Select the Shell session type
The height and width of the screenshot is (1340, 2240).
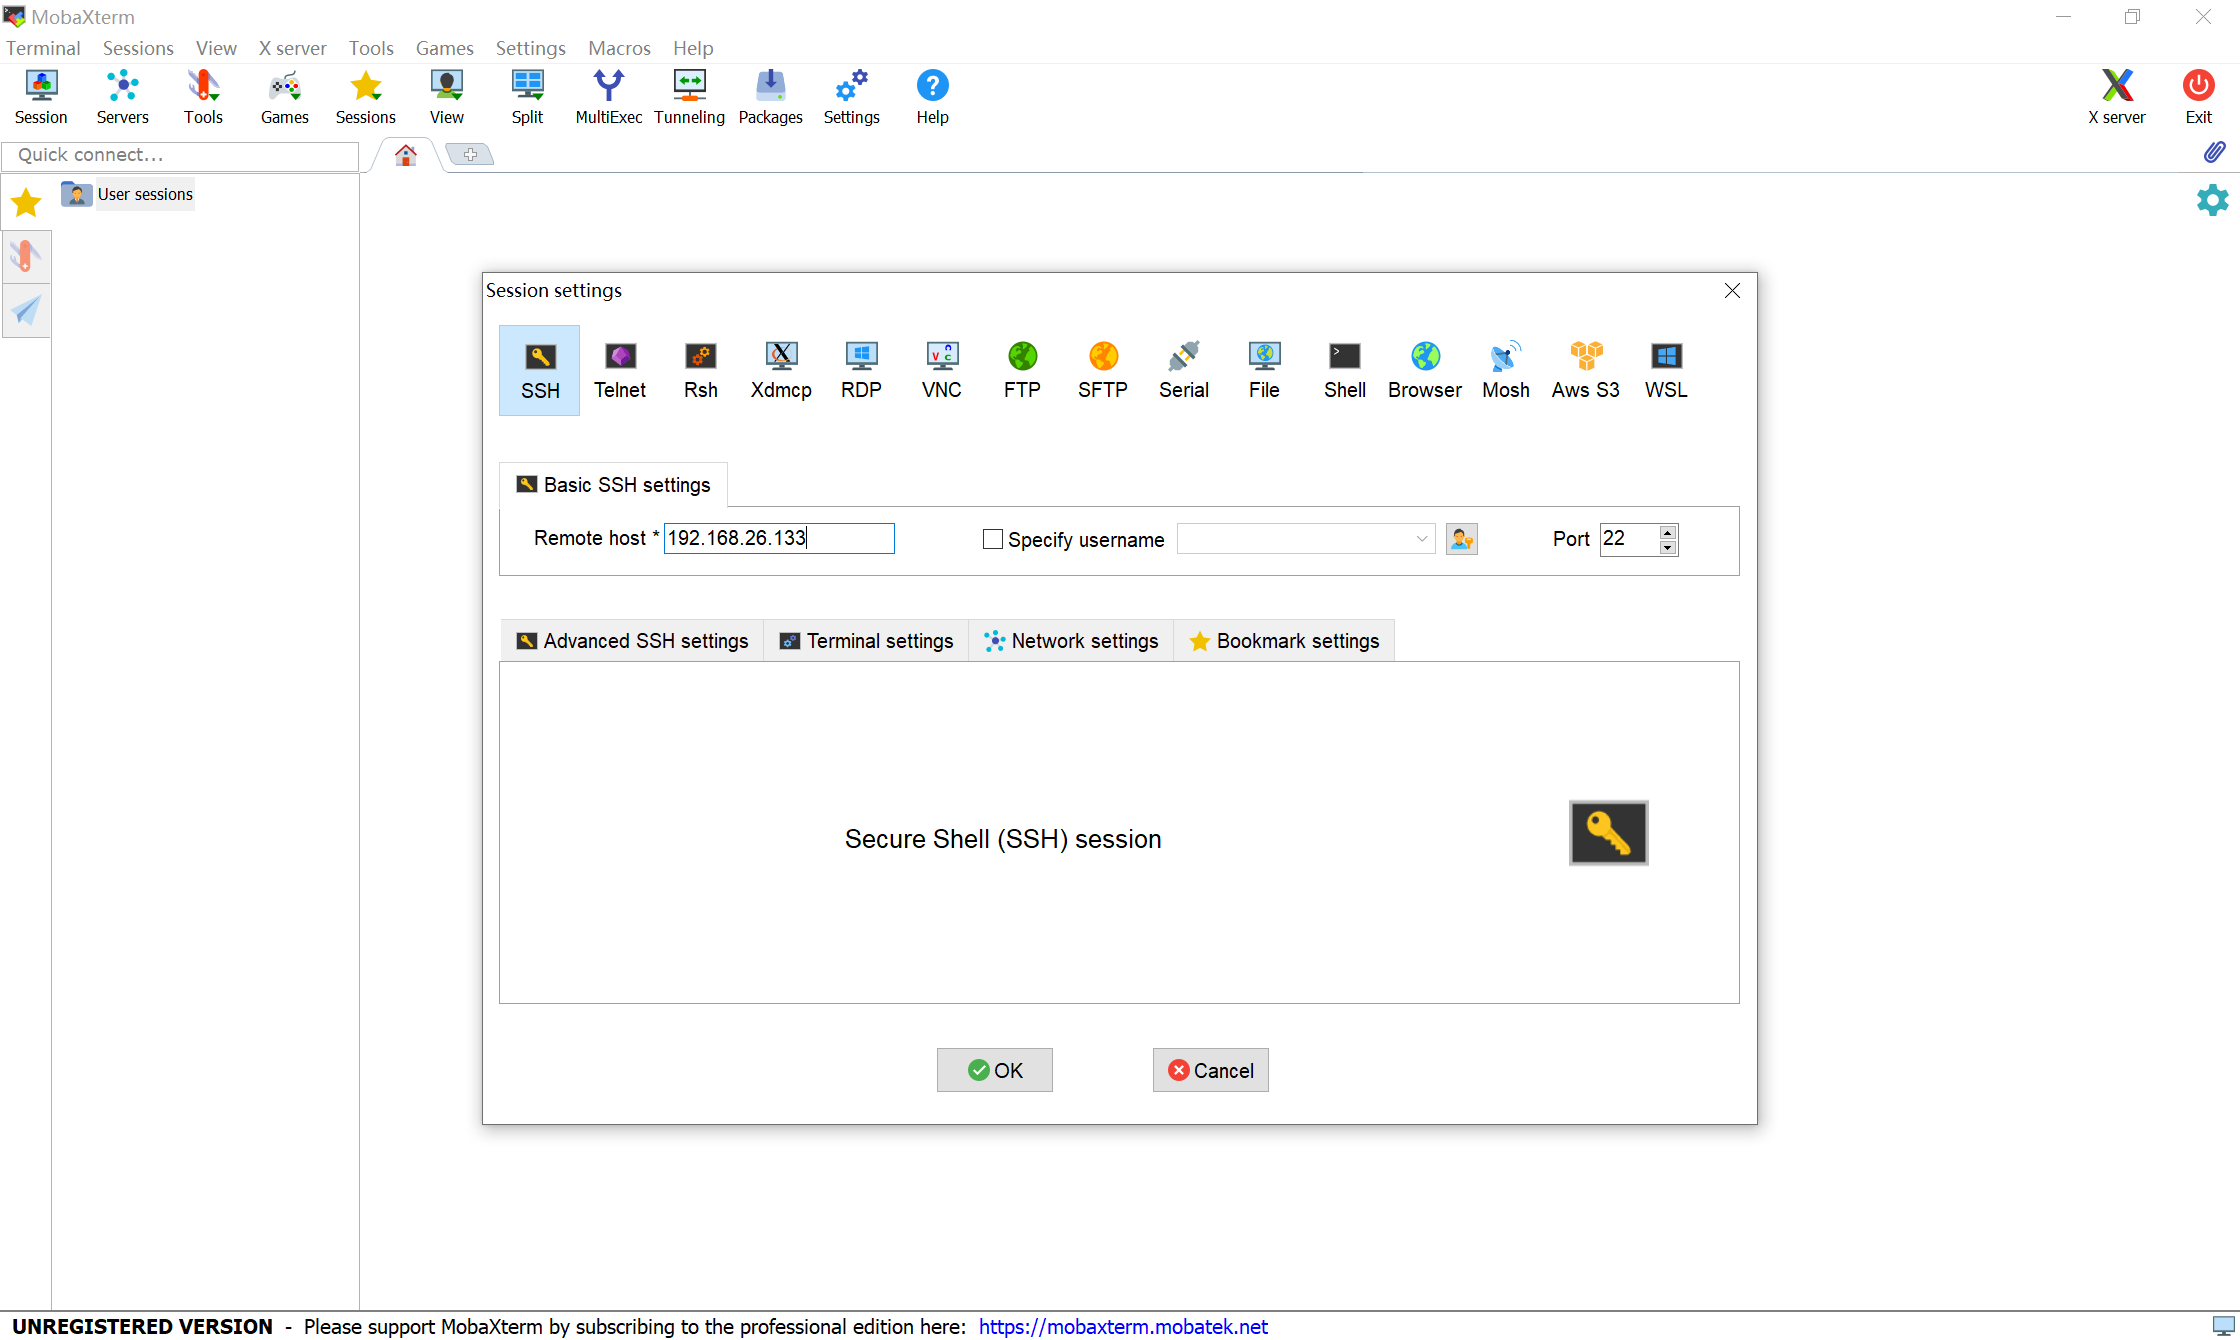point(1345,370)
